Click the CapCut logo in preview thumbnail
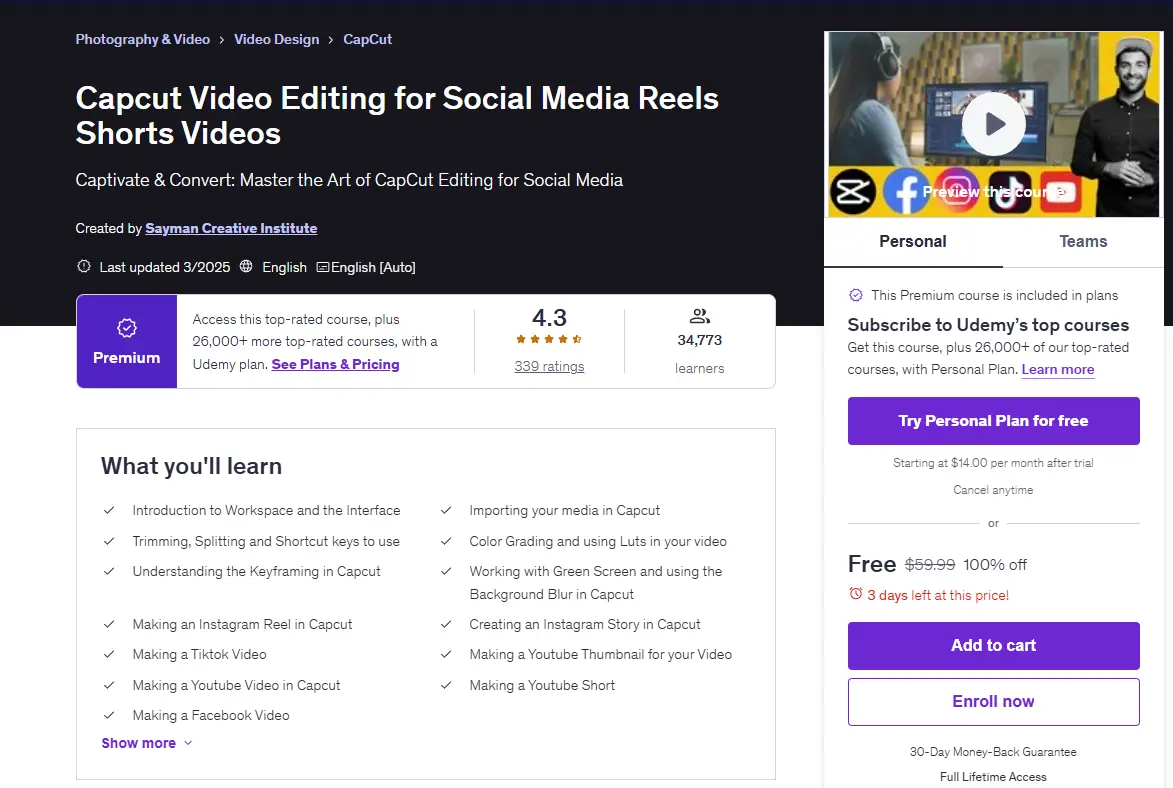The width and height of the screenshot is (1173, 788). (x=852, y=192)
